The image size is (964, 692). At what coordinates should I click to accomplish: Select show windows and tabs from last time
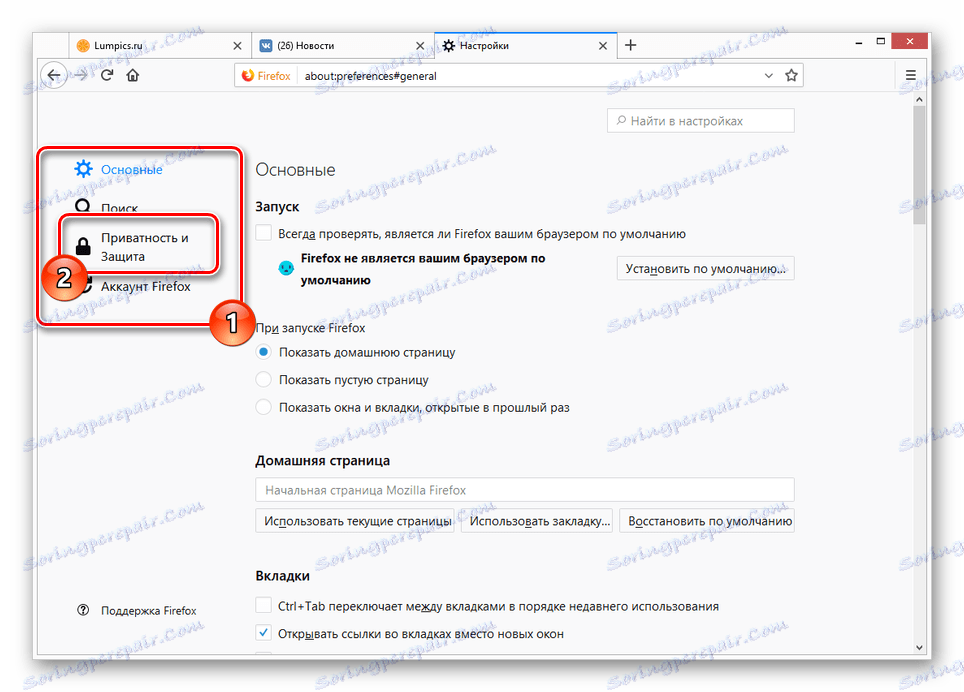[263, 407]
